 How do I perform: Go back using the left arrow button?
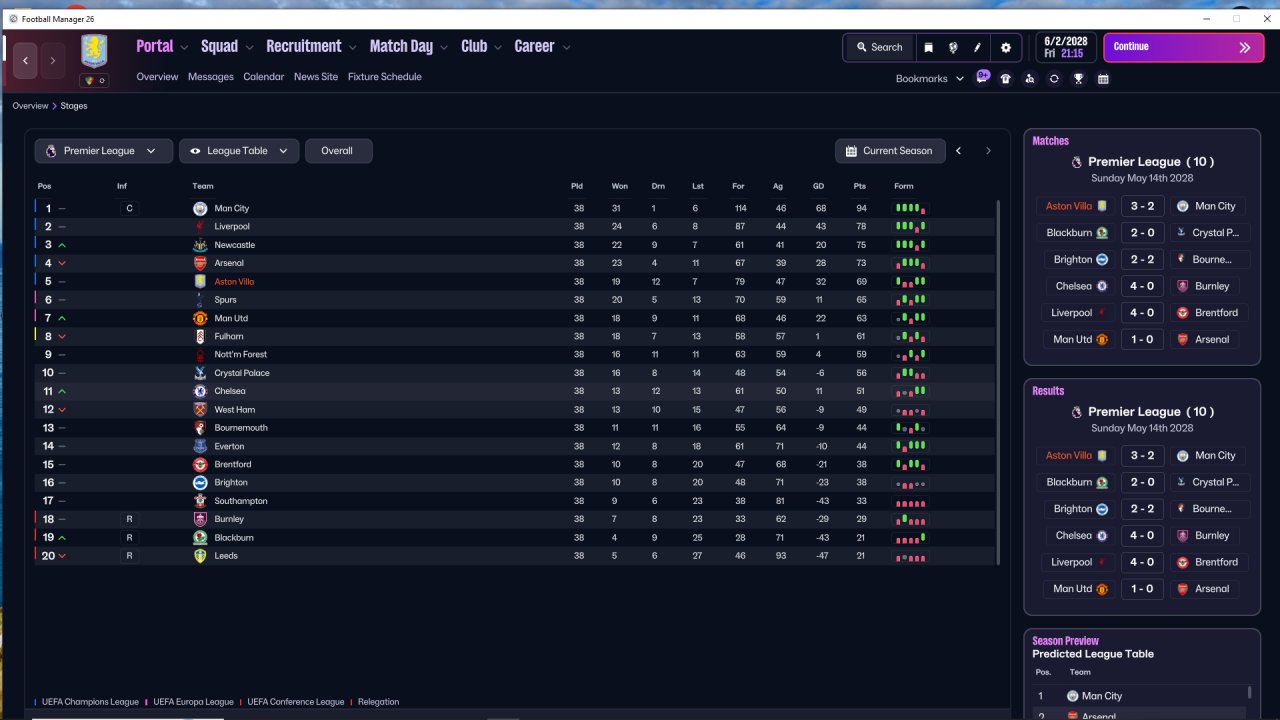(x=25, y=61)
